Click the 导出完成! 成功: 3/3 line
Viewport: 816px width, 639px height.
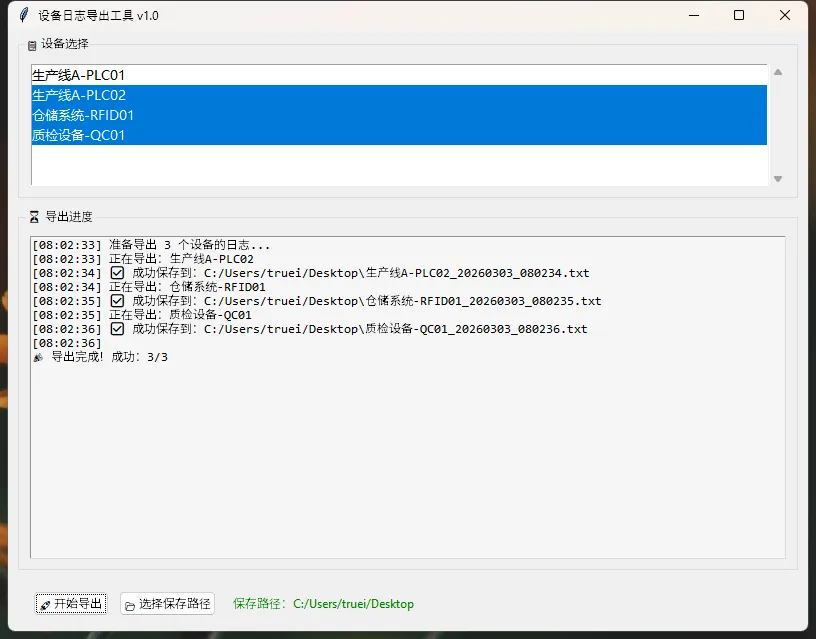pos(100,357)
